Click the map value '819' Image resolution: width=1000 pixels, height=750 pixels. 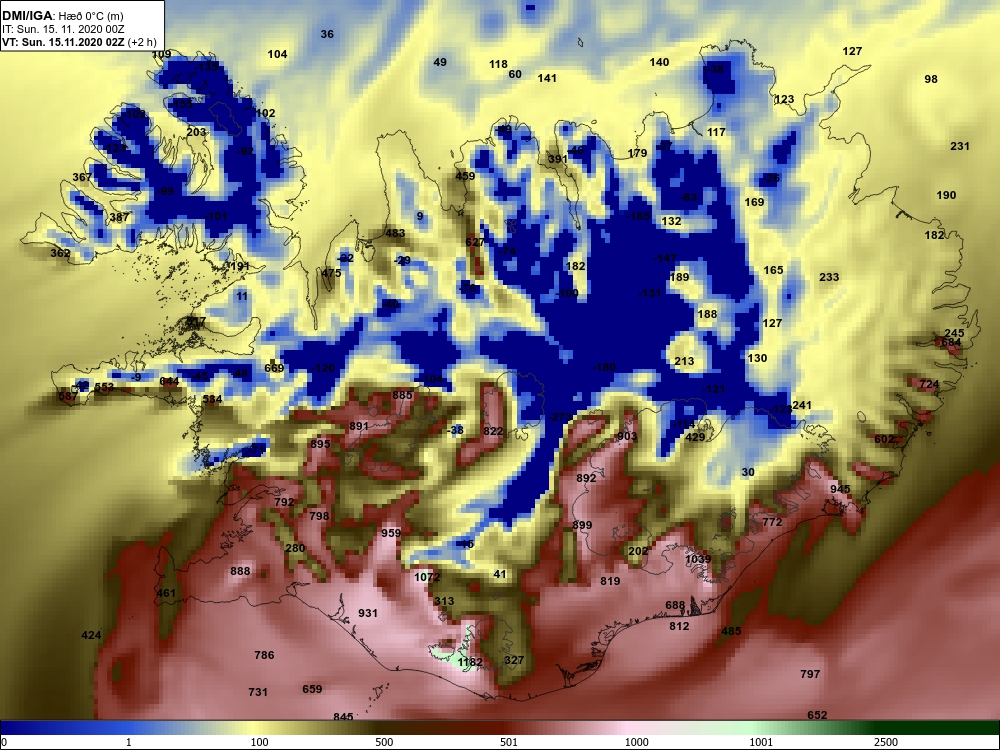point(610,581)
